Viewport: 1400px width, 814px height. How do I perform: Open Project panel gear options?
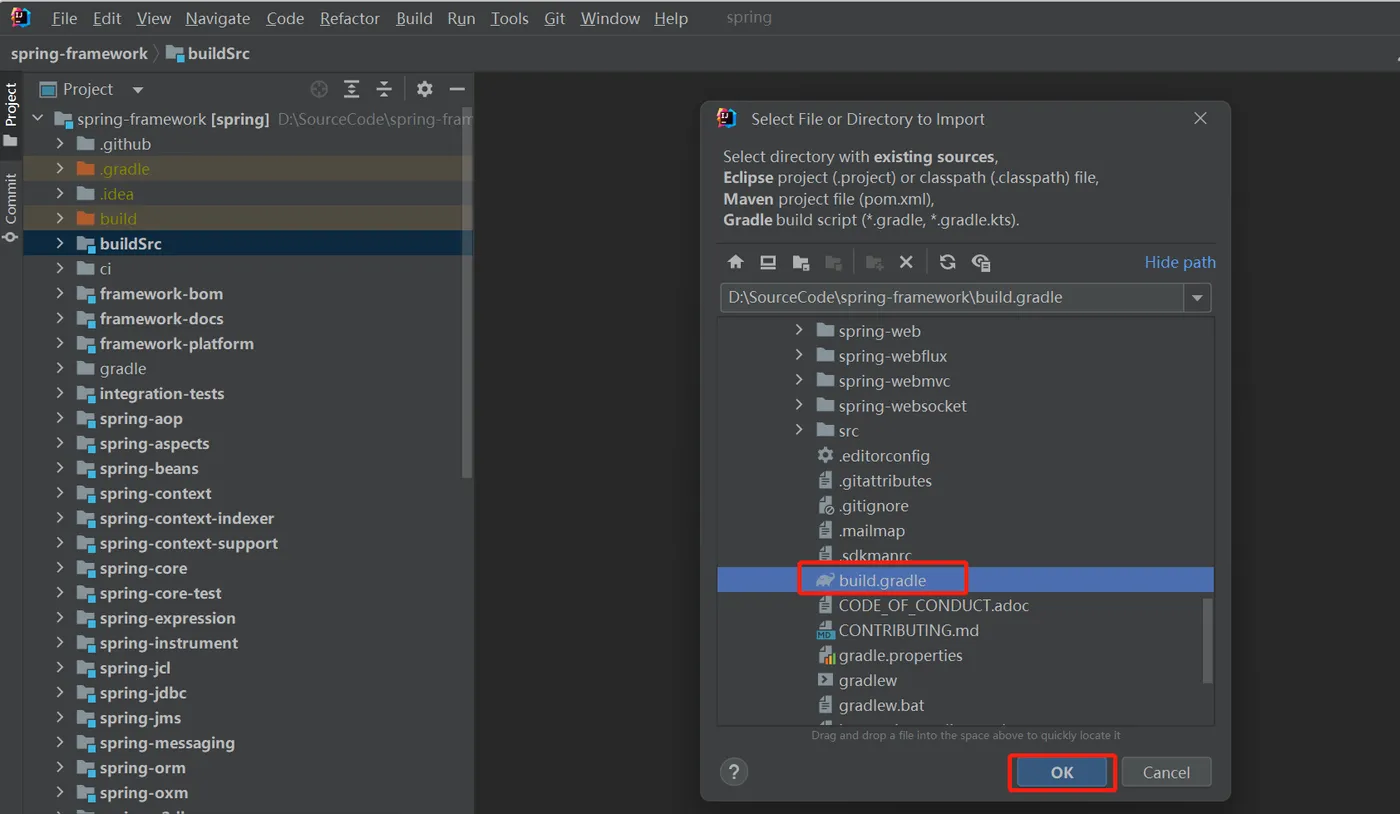[x=425, y=89]
